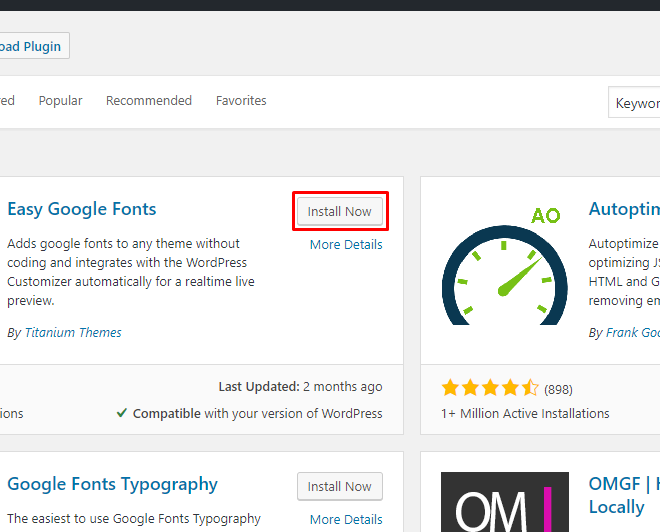This screenshot has height=532, width=660.
Task: Open the OMGF plugin title link
Action: click(624, 495)
